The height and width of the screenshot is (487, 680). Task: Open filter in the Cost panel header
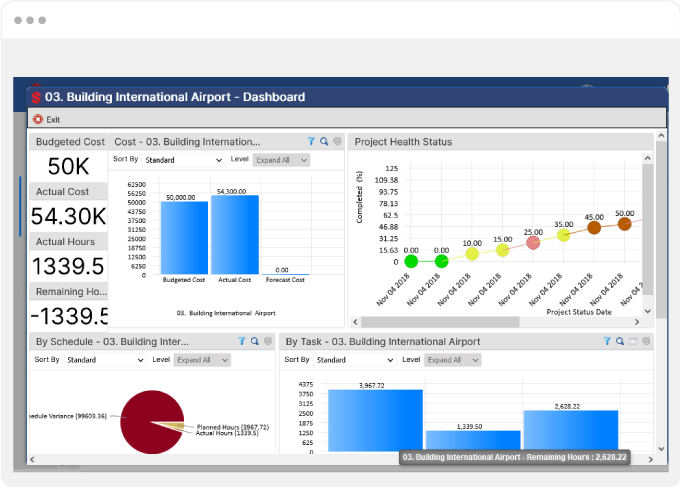pyautogui.click(x=311, y=141)
